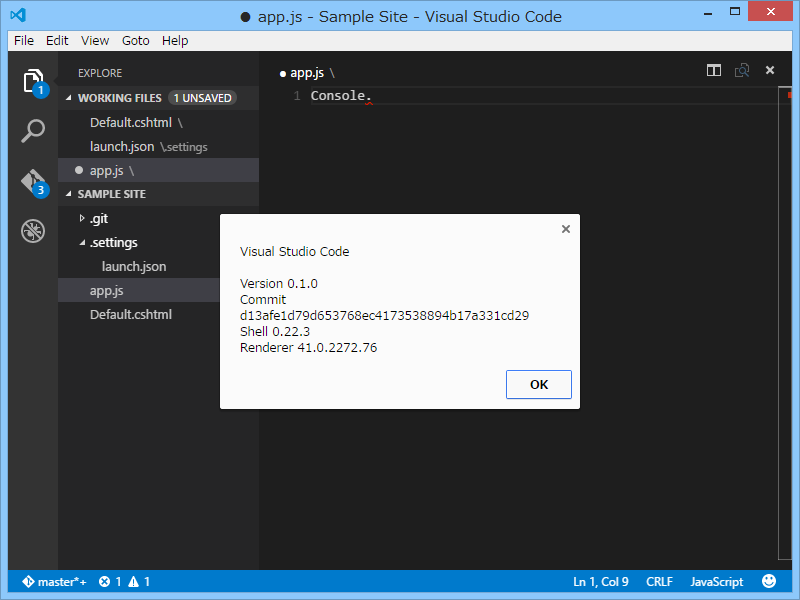Image resolution: width=800 pixels, height=600 pixels.
Task: Open the Search icon in the activity bar
Action: [32, 130]
